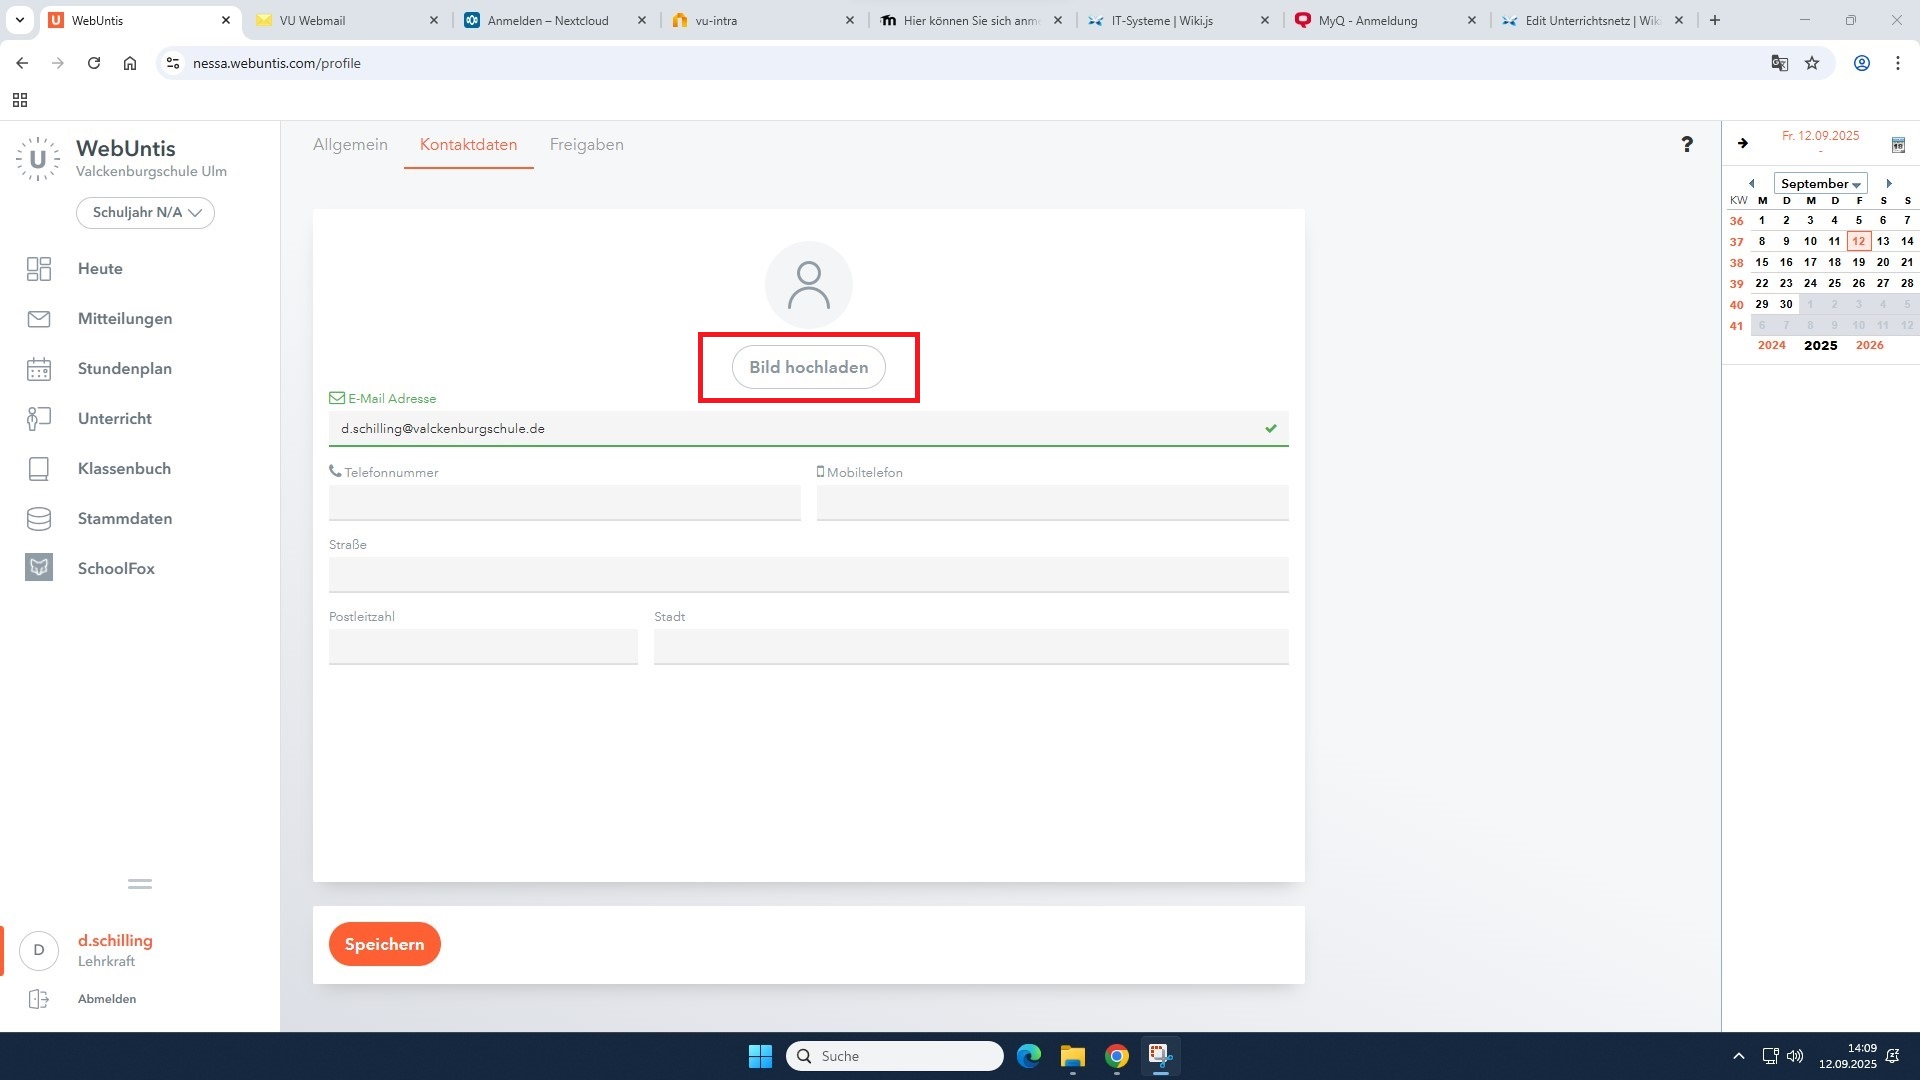
Task: Open the September month dropdown
Action: pos(1820,184)
